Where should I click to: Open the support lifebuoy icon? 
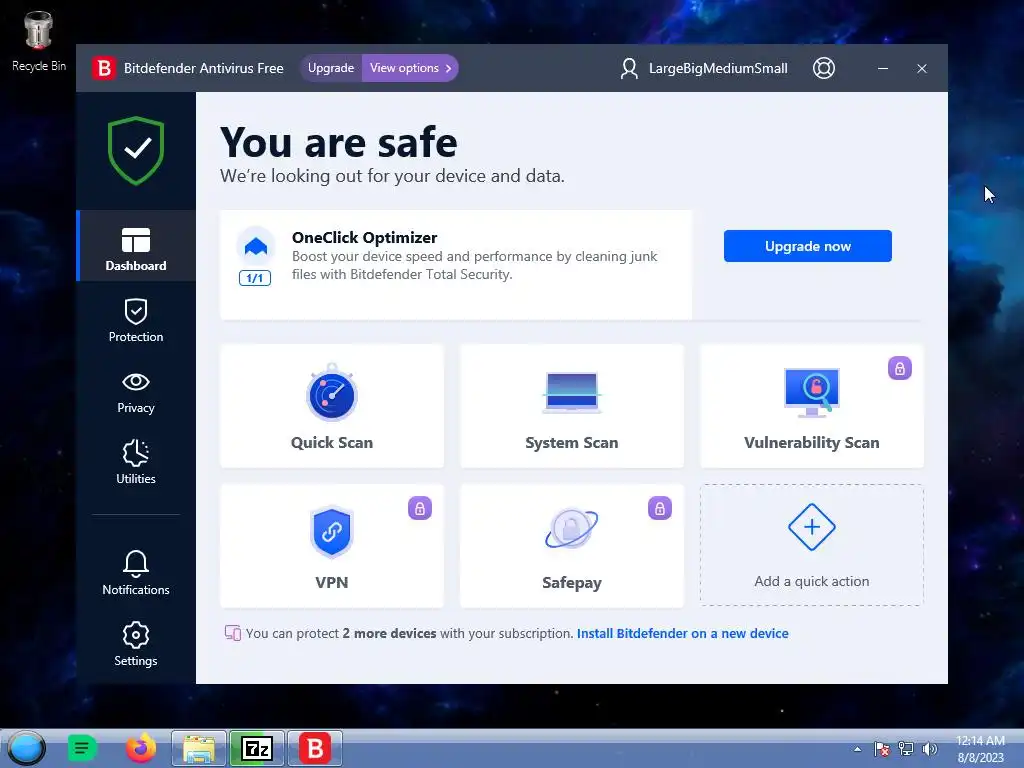tap(824, 68)
